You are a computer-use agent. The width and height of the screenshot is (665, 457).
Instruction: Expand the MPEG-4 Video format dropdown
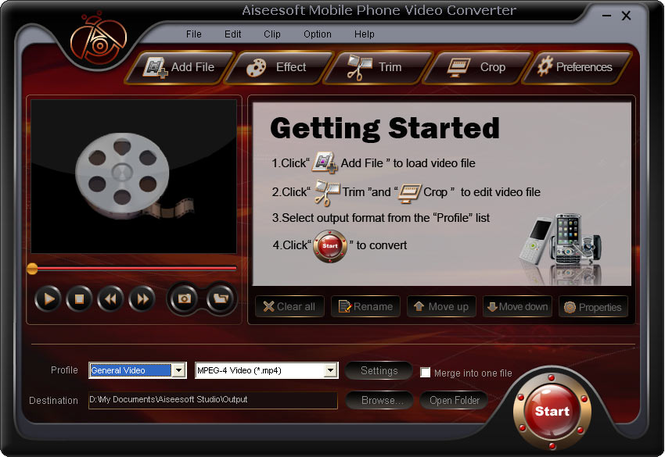(330, 371)
